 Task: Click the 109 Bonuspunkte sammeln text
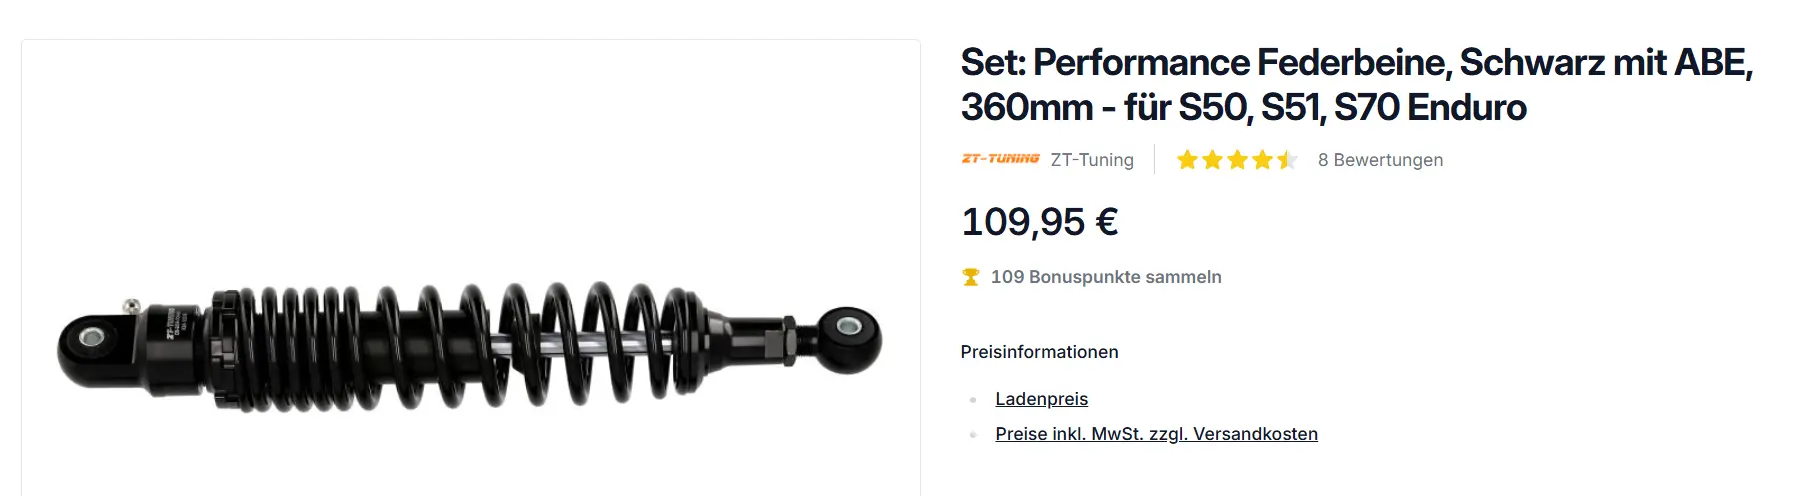click(1106, 277)
